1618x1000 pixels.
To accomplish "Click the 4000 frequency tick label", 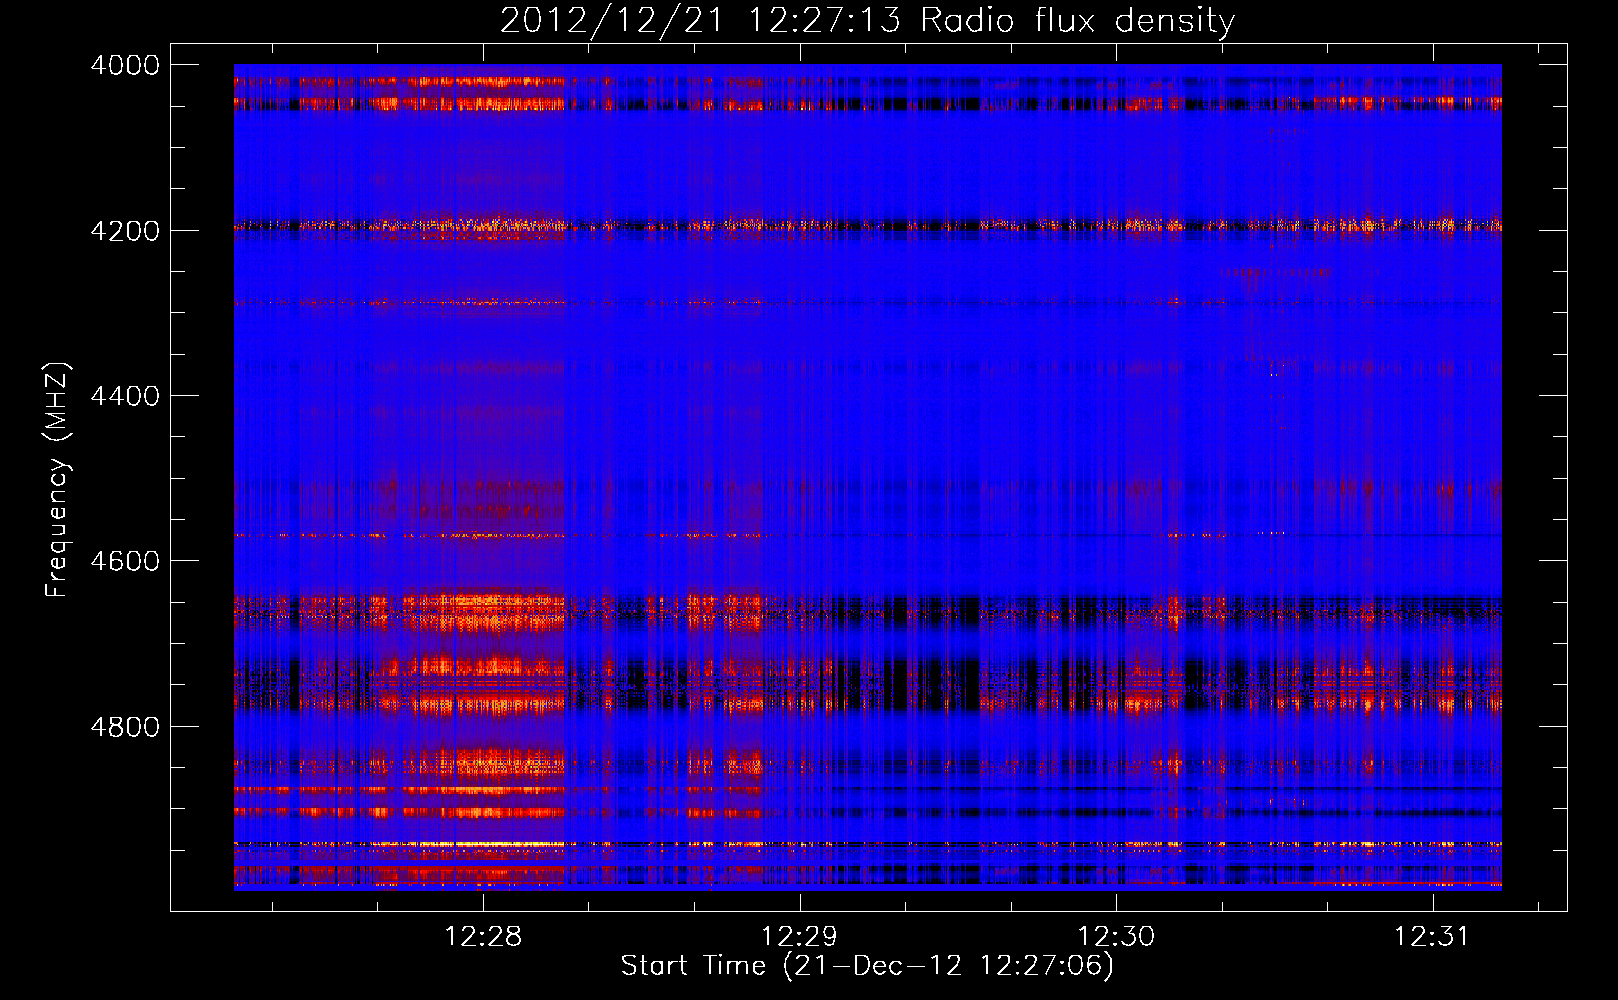I will tap(125, 65).
